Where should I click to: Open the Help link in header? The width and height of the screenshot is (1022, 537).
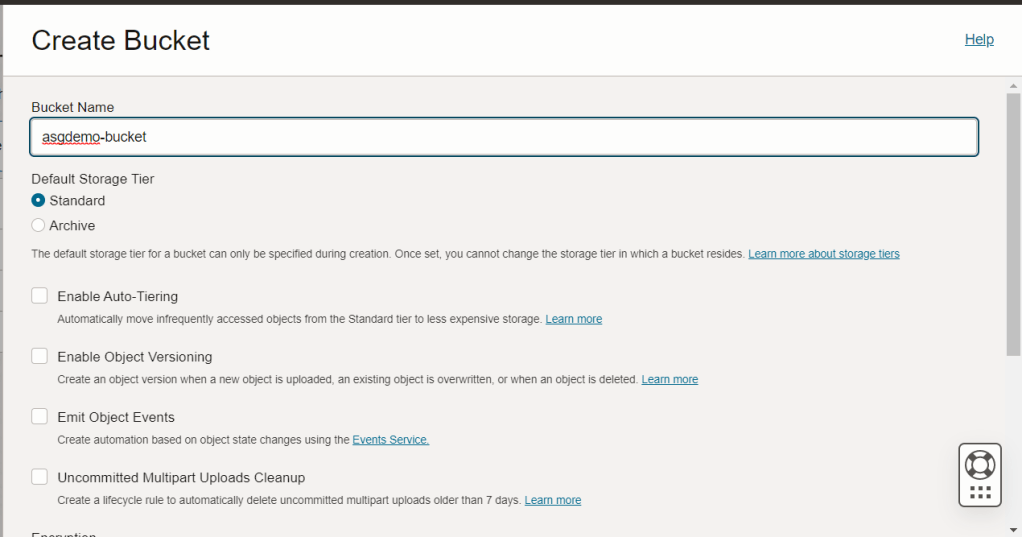[x=978, y=39]
